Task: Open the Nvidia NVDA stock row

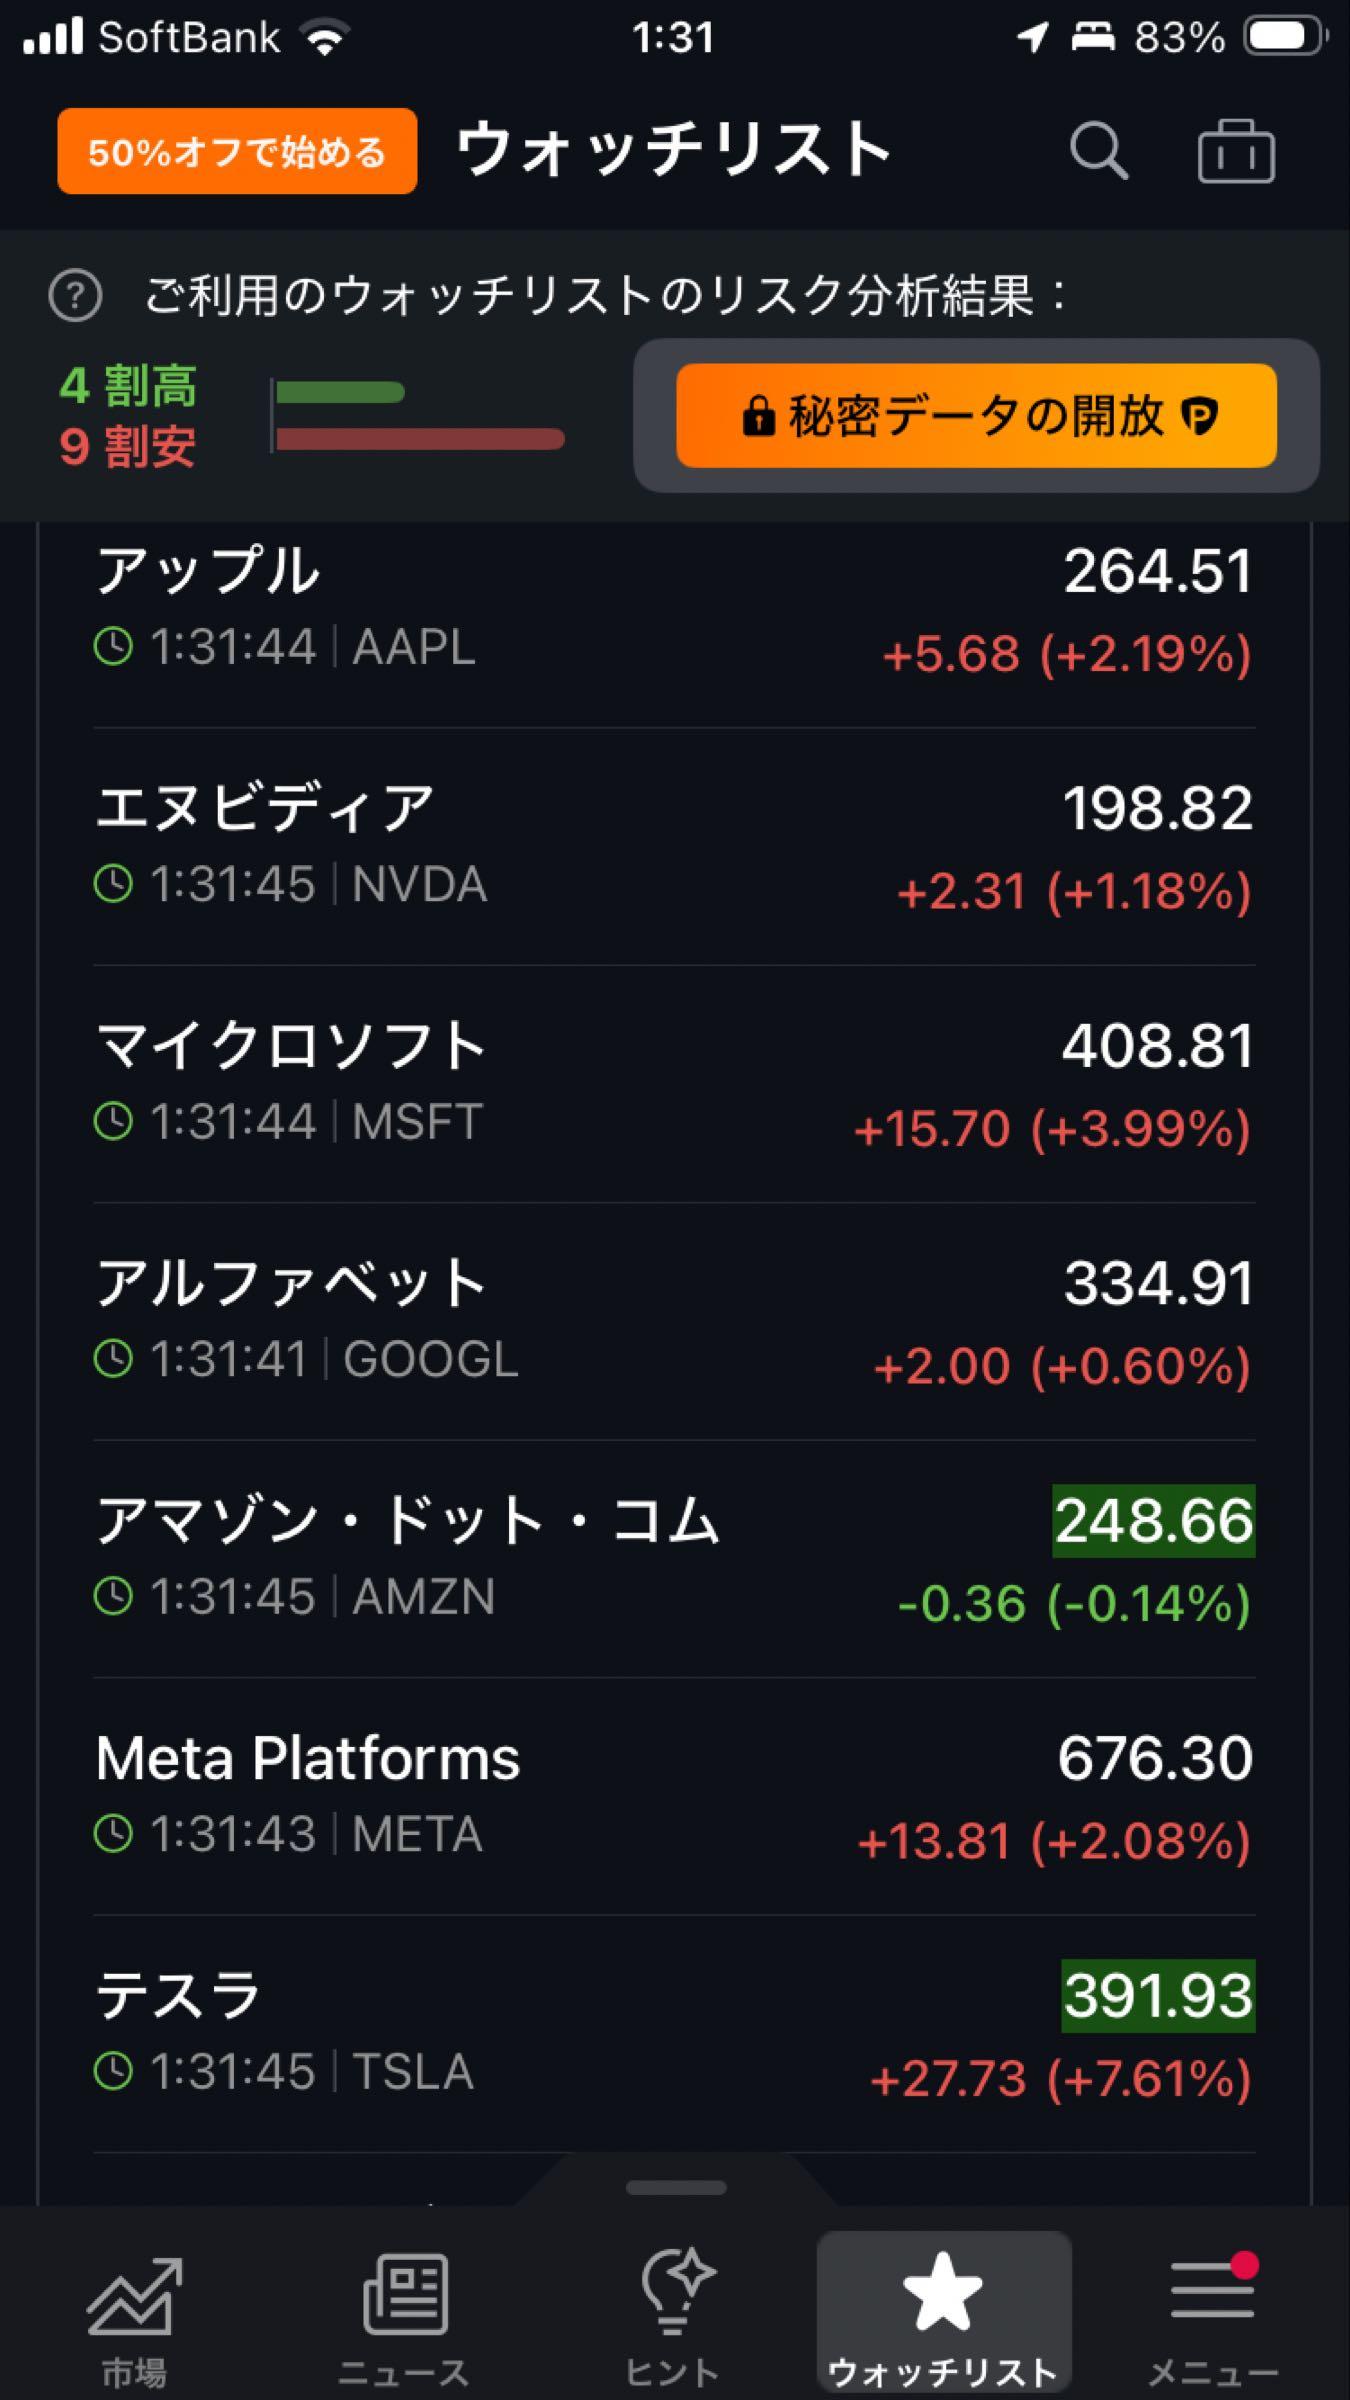Action: [x=674, y=847]
